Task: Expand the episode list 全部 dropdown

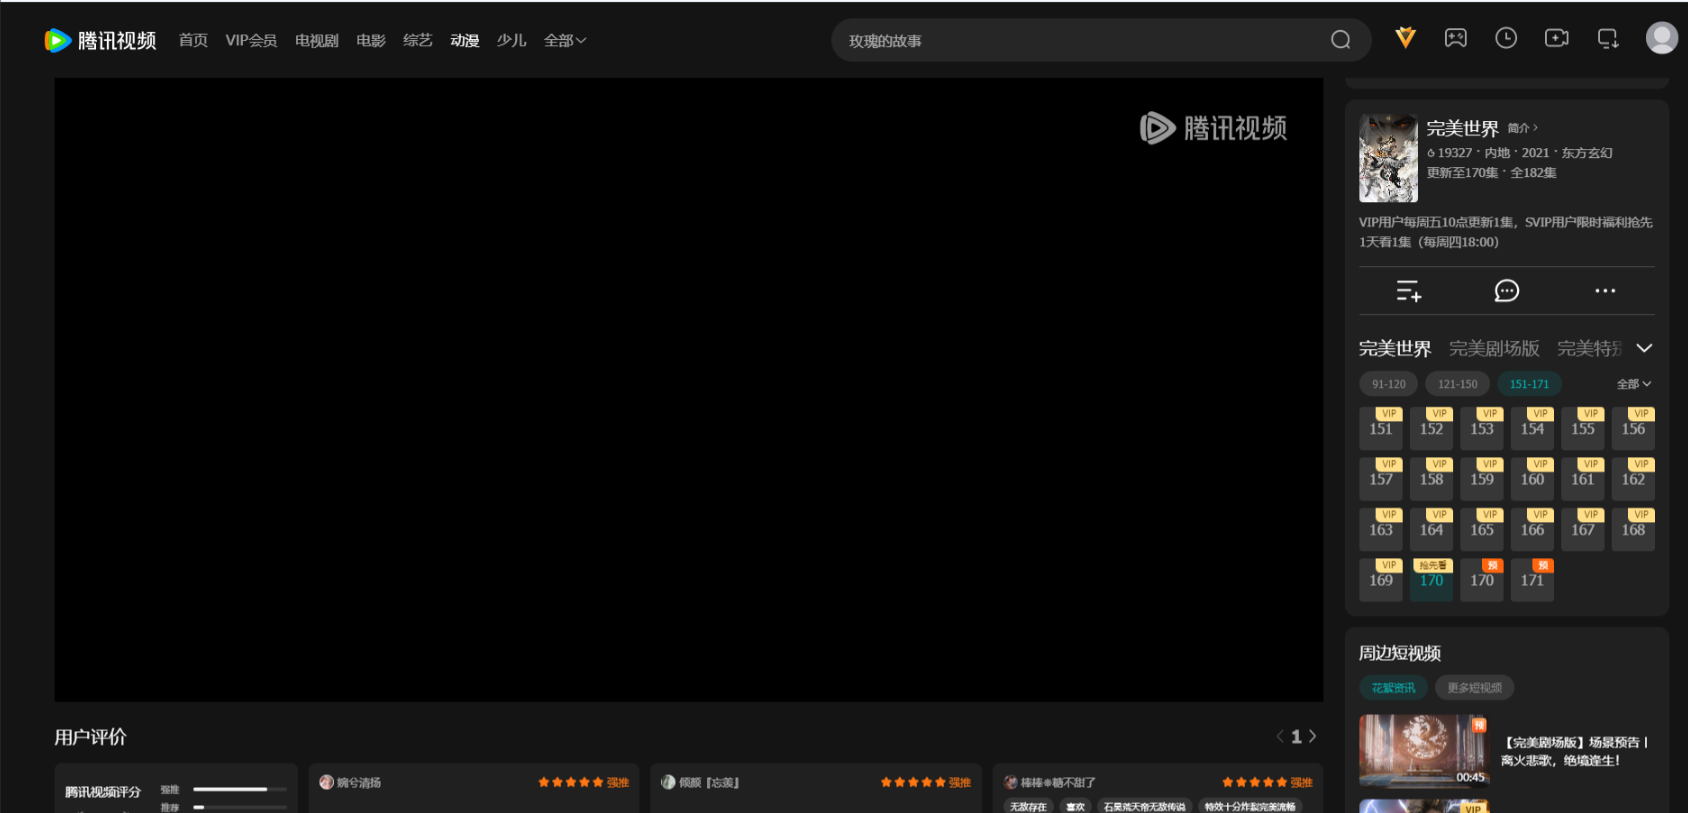Action: click(1633, 384)
